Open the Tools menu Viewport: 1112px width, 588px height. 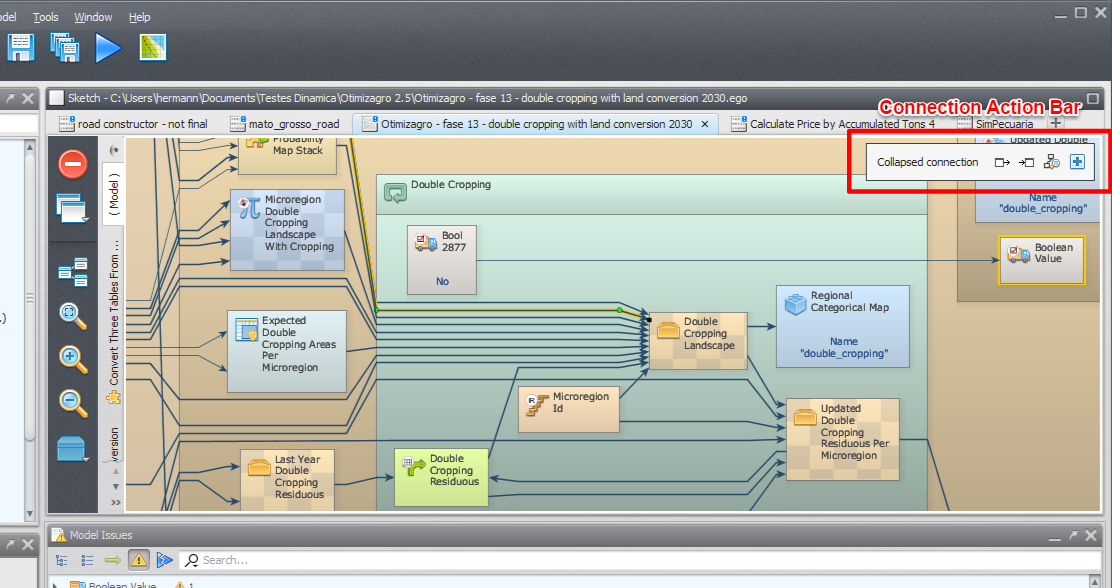[x=46, y=17]
